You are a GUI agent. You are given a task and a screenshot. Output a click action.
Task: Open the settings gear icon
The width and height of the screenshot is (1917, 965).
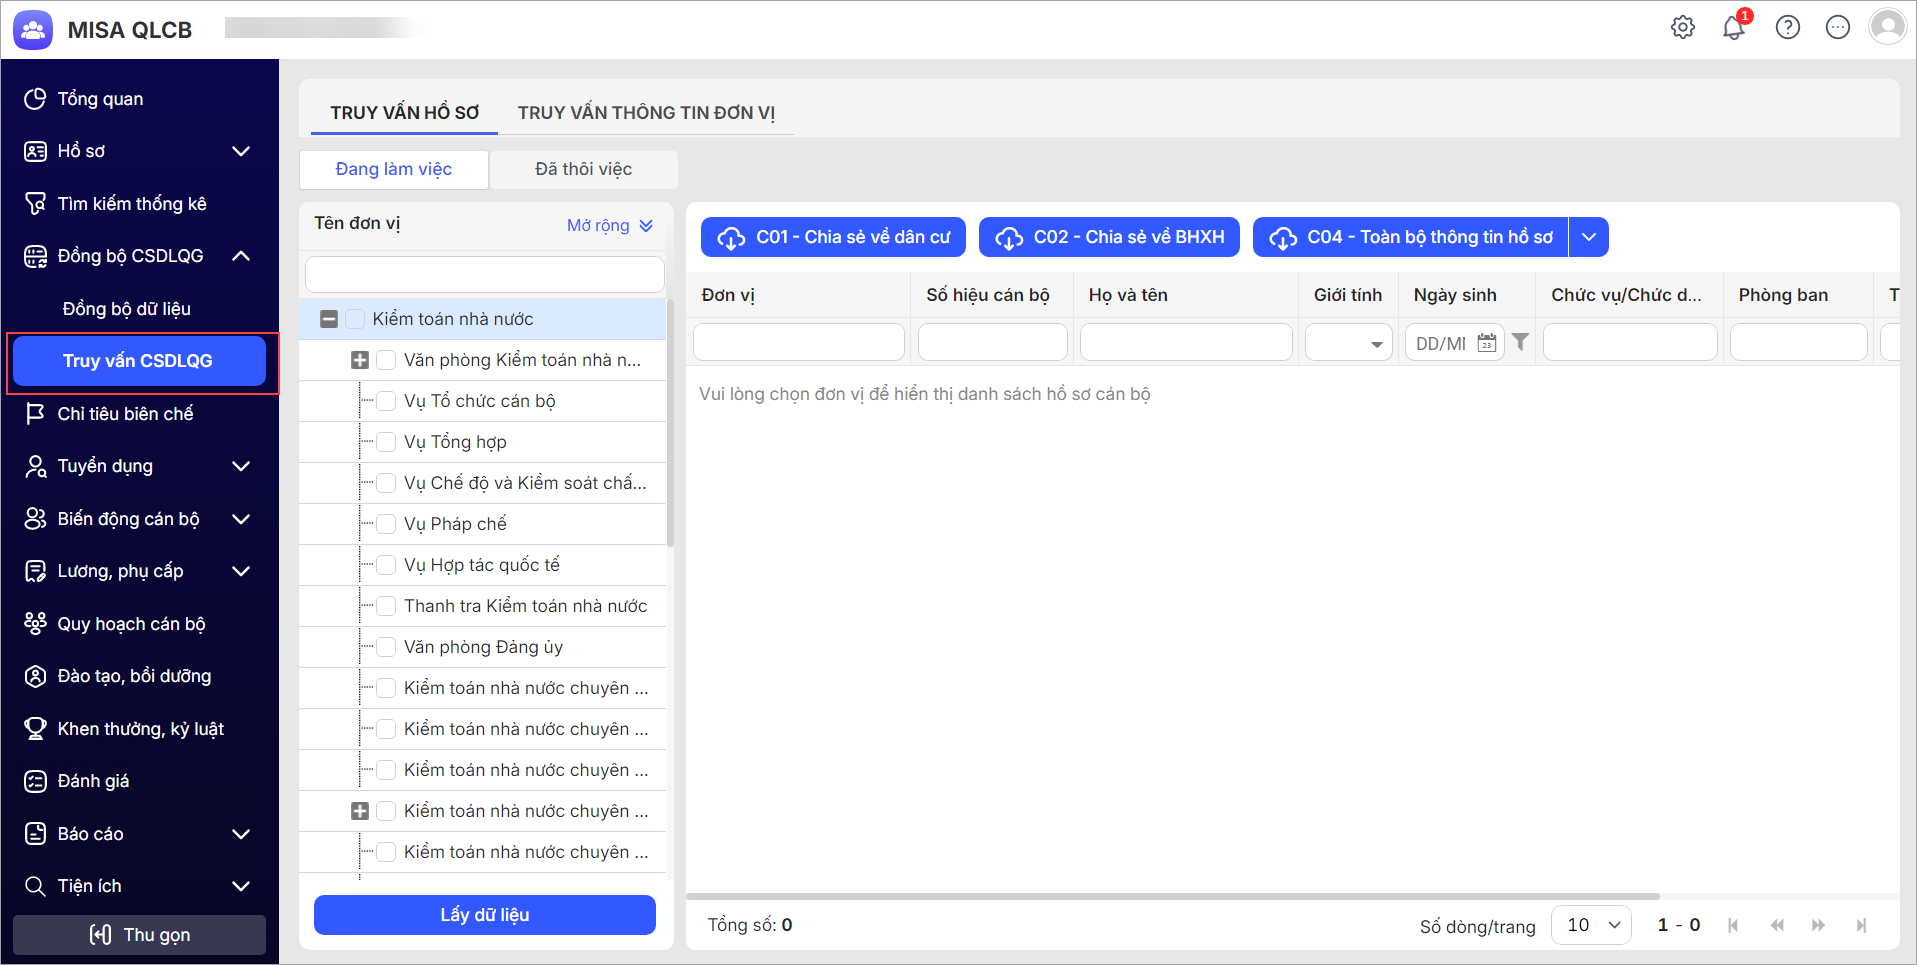point(1683,27)
